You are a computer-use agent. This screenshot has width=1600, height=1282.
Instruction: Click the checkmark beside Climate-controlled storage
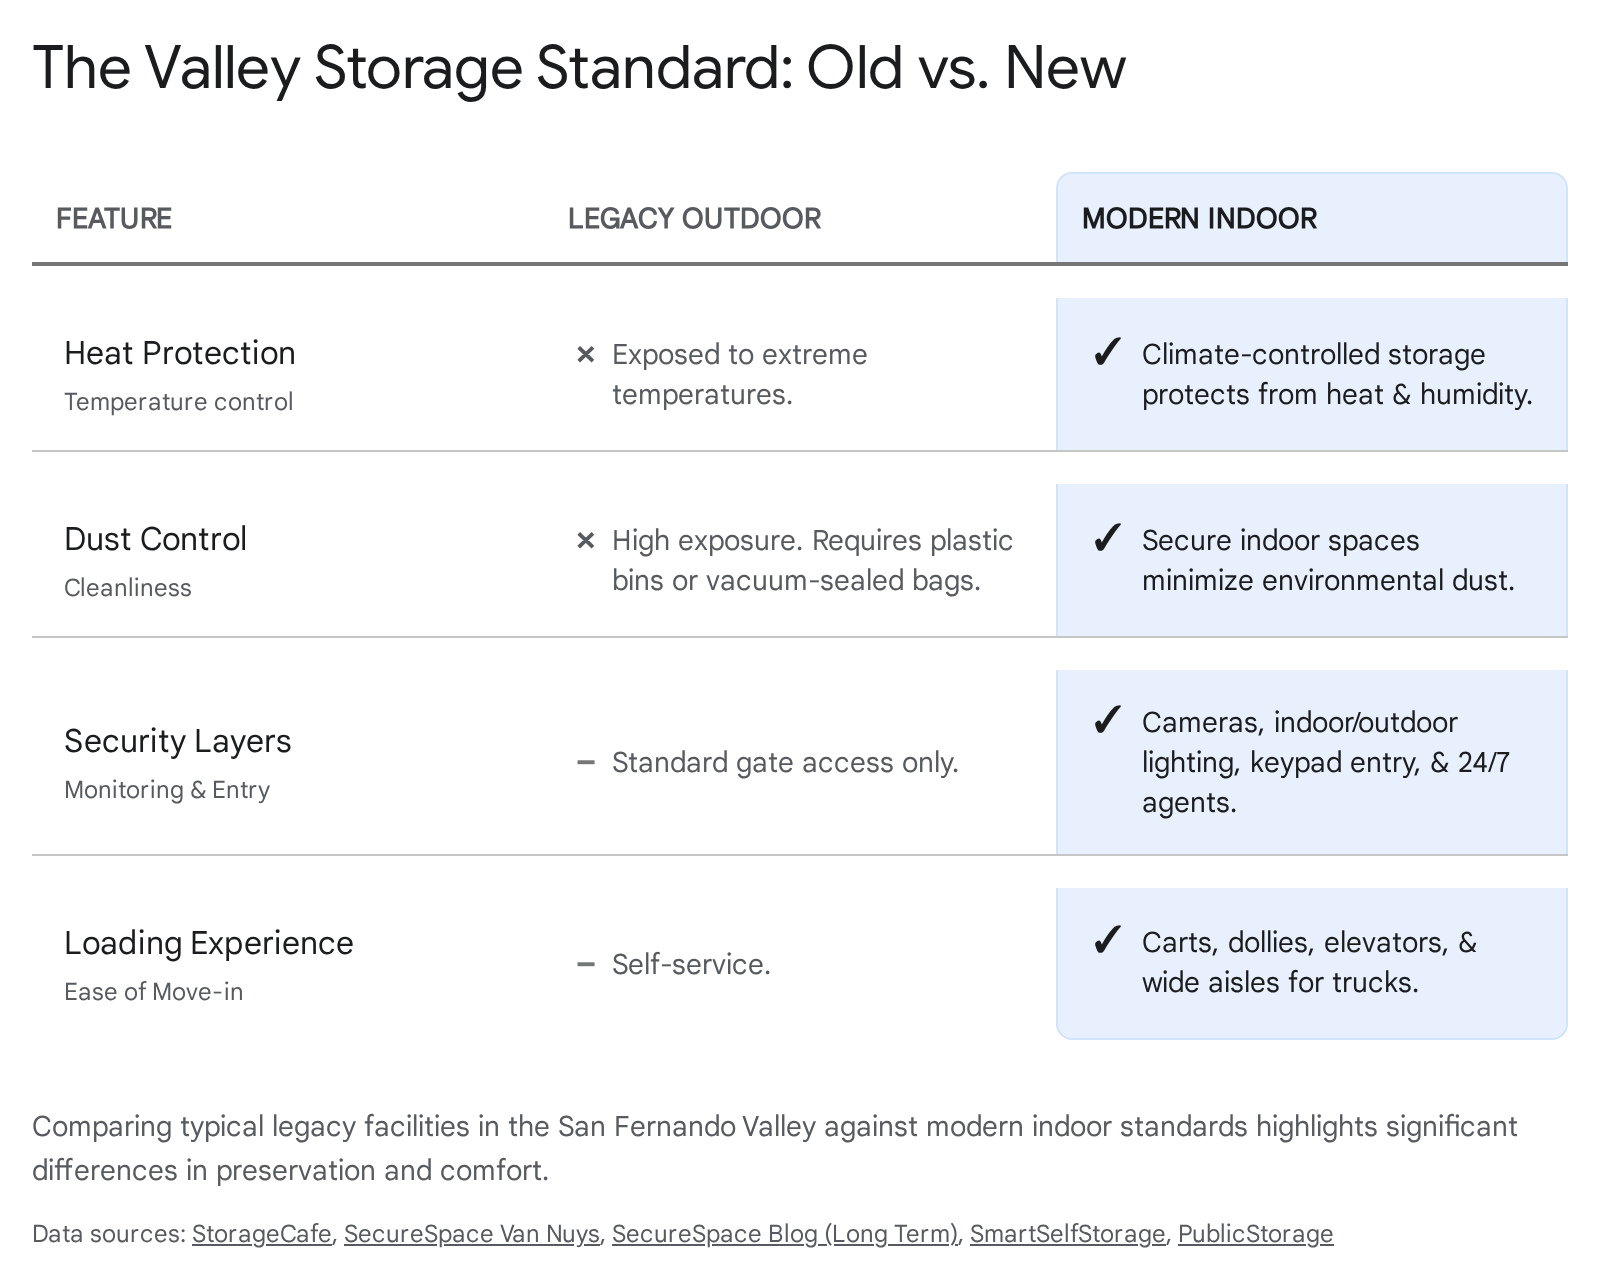click(1106, 353)
